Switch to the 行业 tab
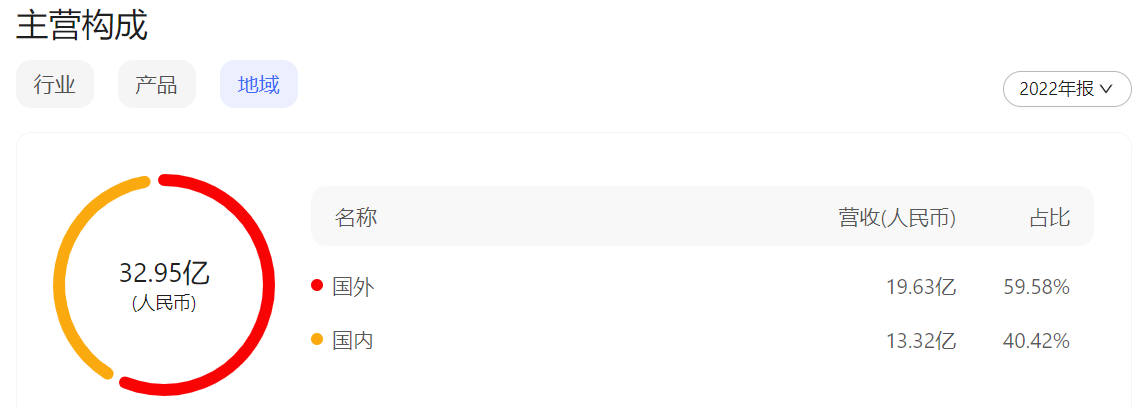 (55, 85)
